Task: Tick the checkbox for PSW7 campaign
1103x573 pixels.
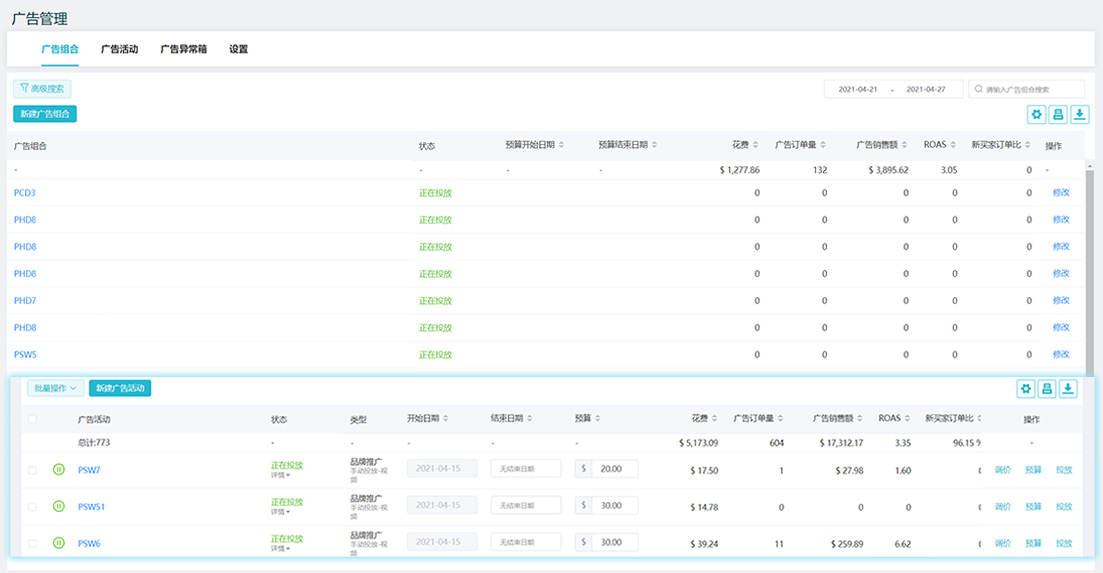Action: 32,470
